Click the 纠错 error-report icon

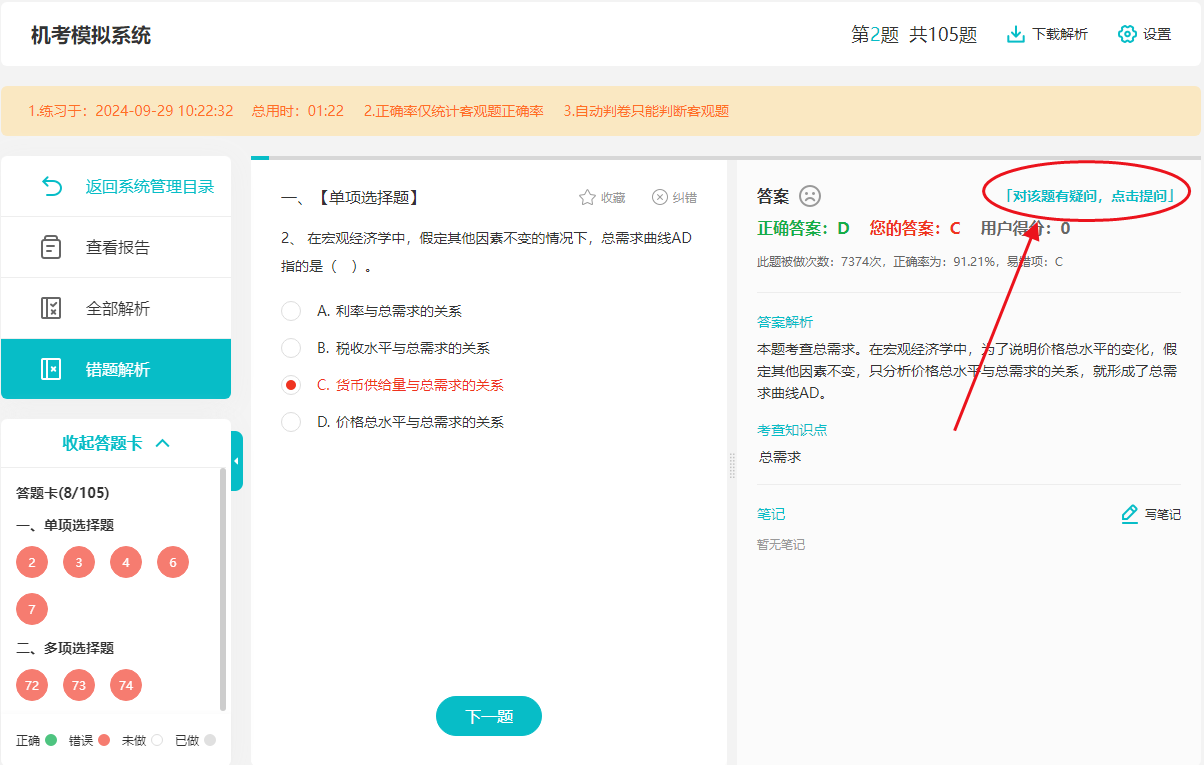point(657,196)
